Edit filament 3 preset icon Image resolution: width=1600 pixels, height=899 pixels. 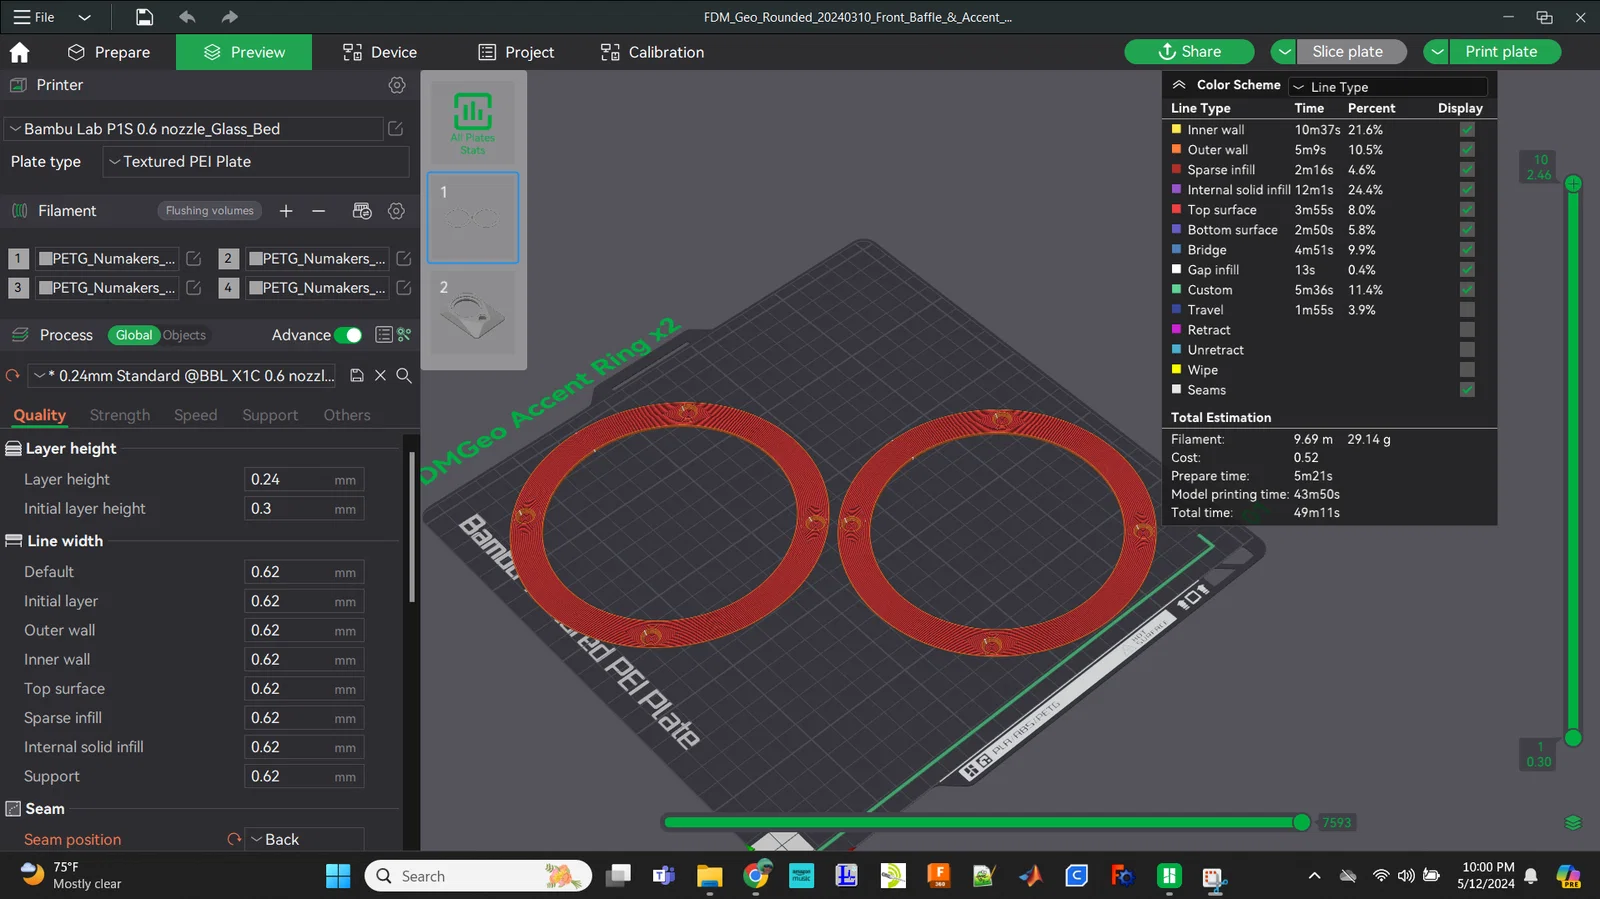tap(194, 288)
